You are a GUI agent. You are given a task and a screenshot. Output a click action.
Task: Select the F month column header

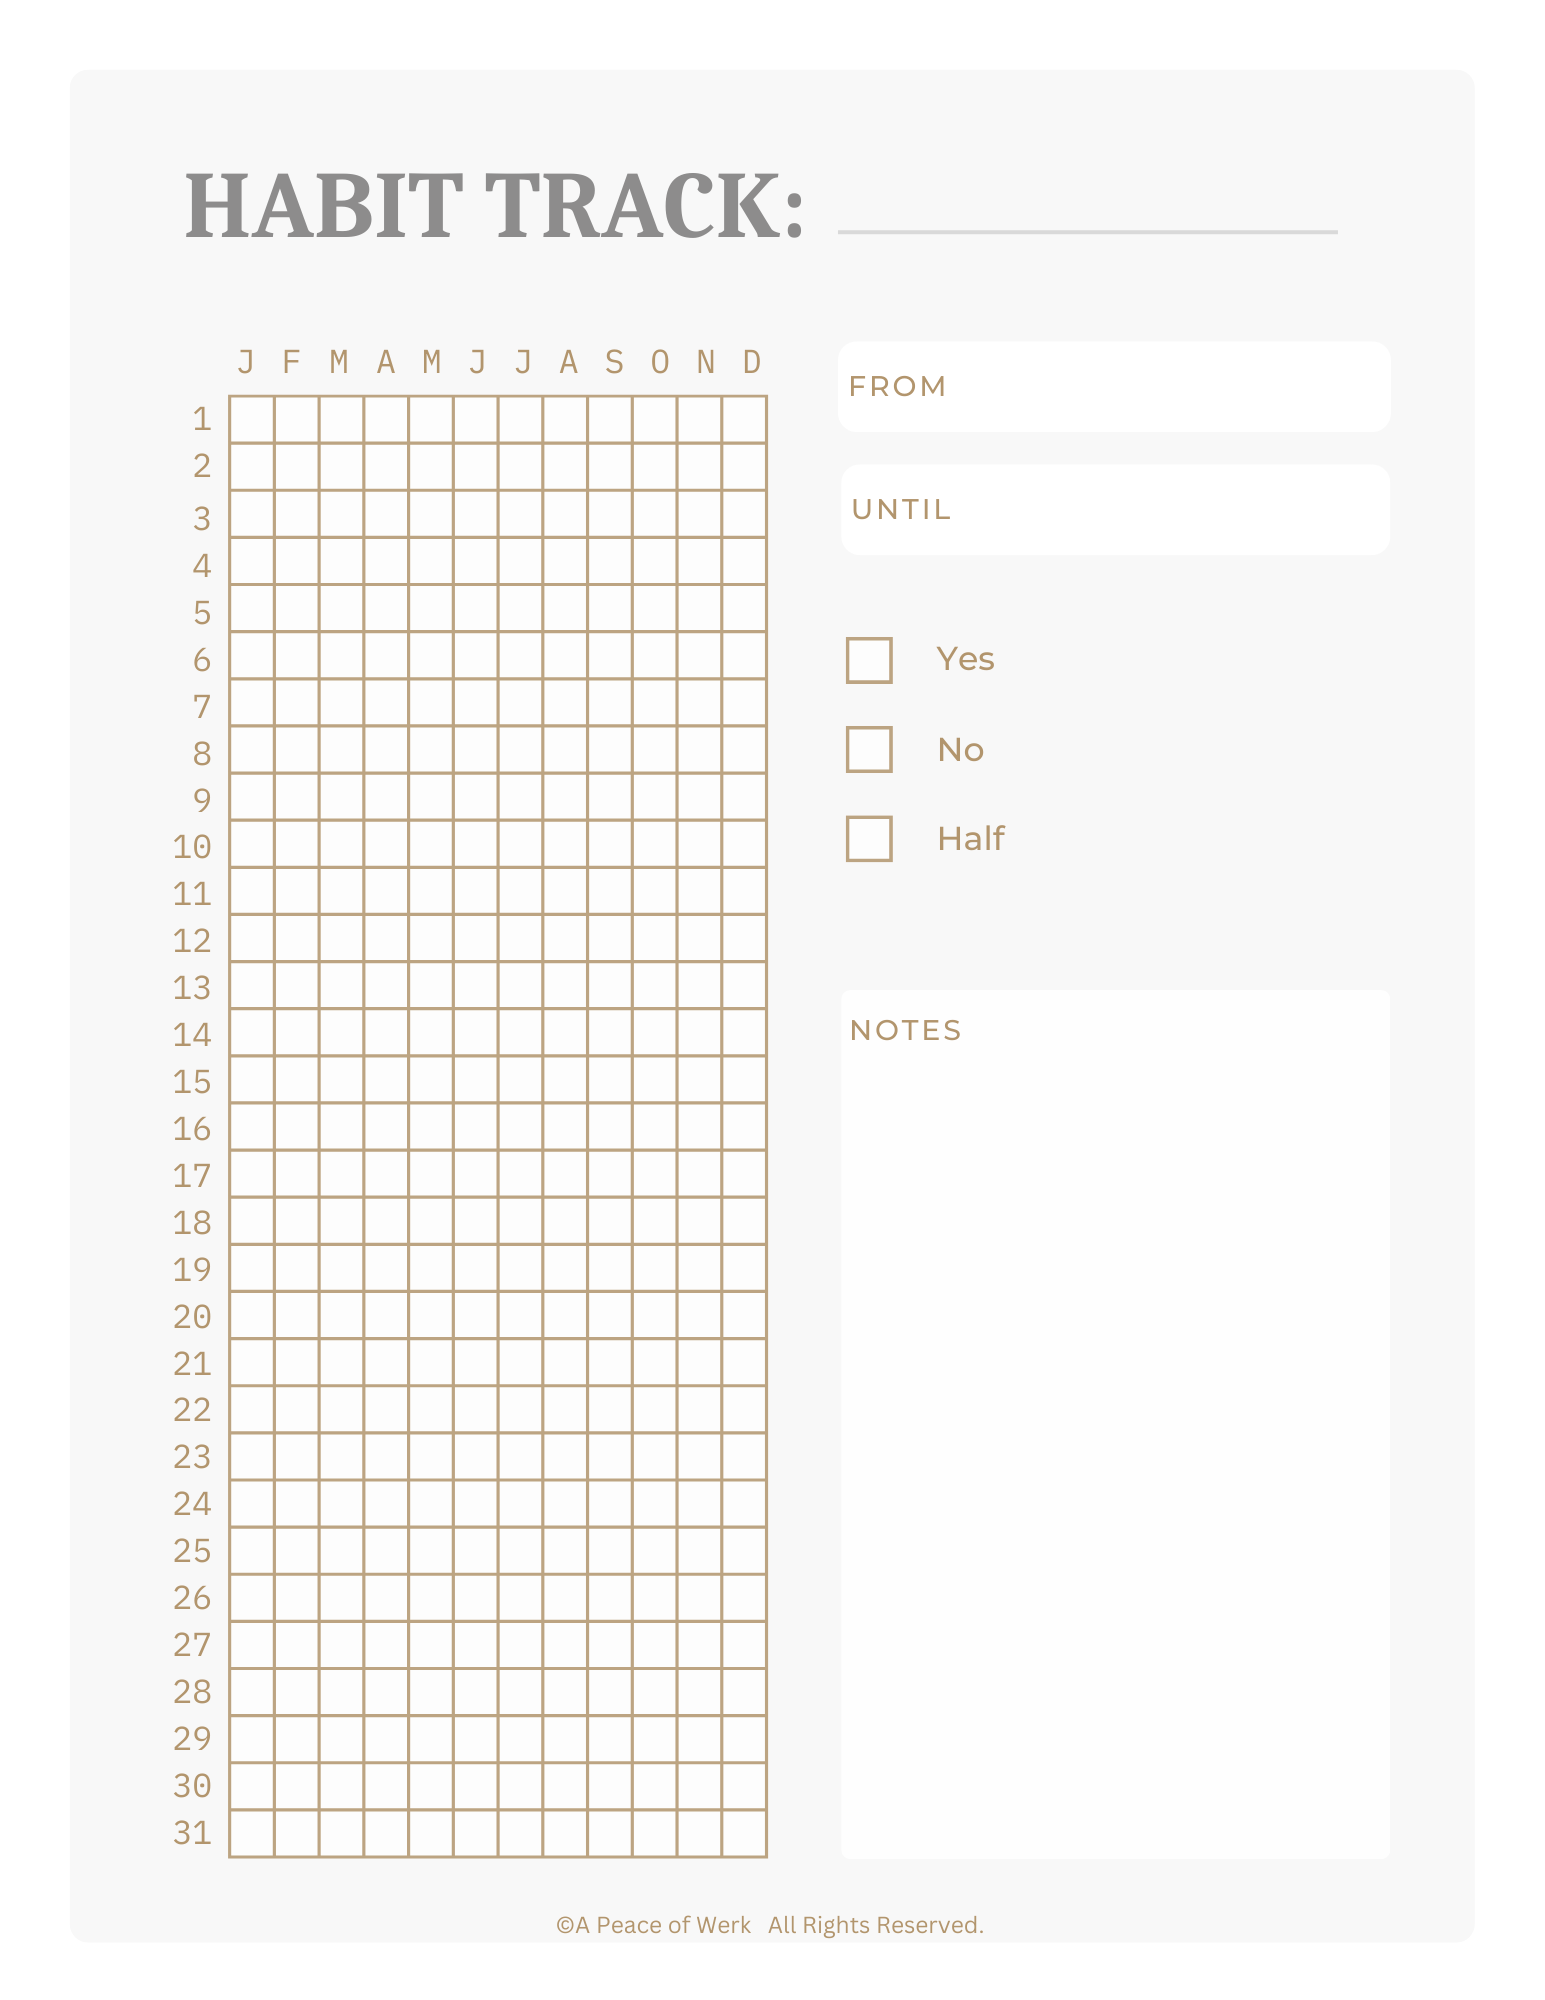(292, 362)
